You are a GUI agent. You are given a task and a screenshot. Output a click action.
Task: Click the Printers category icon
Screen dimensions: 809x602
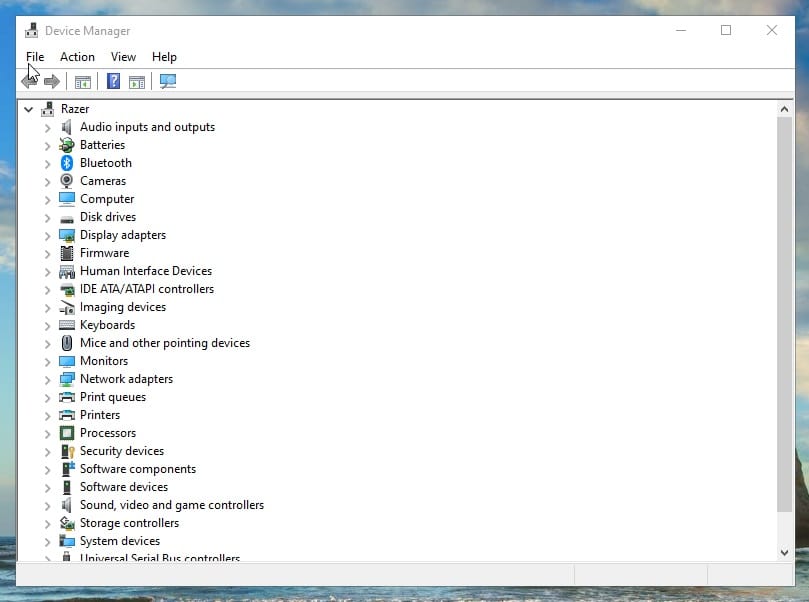click(x=67, y=415)
